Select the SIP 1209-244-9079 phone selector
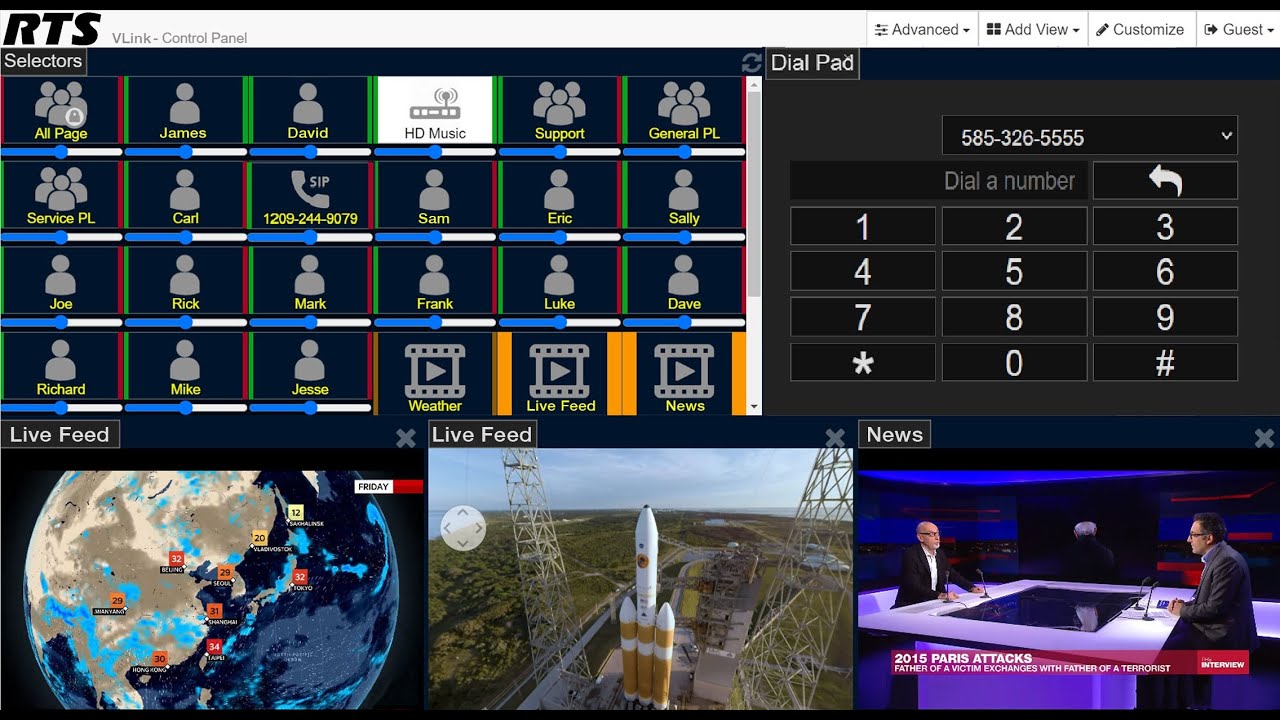Screen dimensions: 1280x720 [309, 195]
